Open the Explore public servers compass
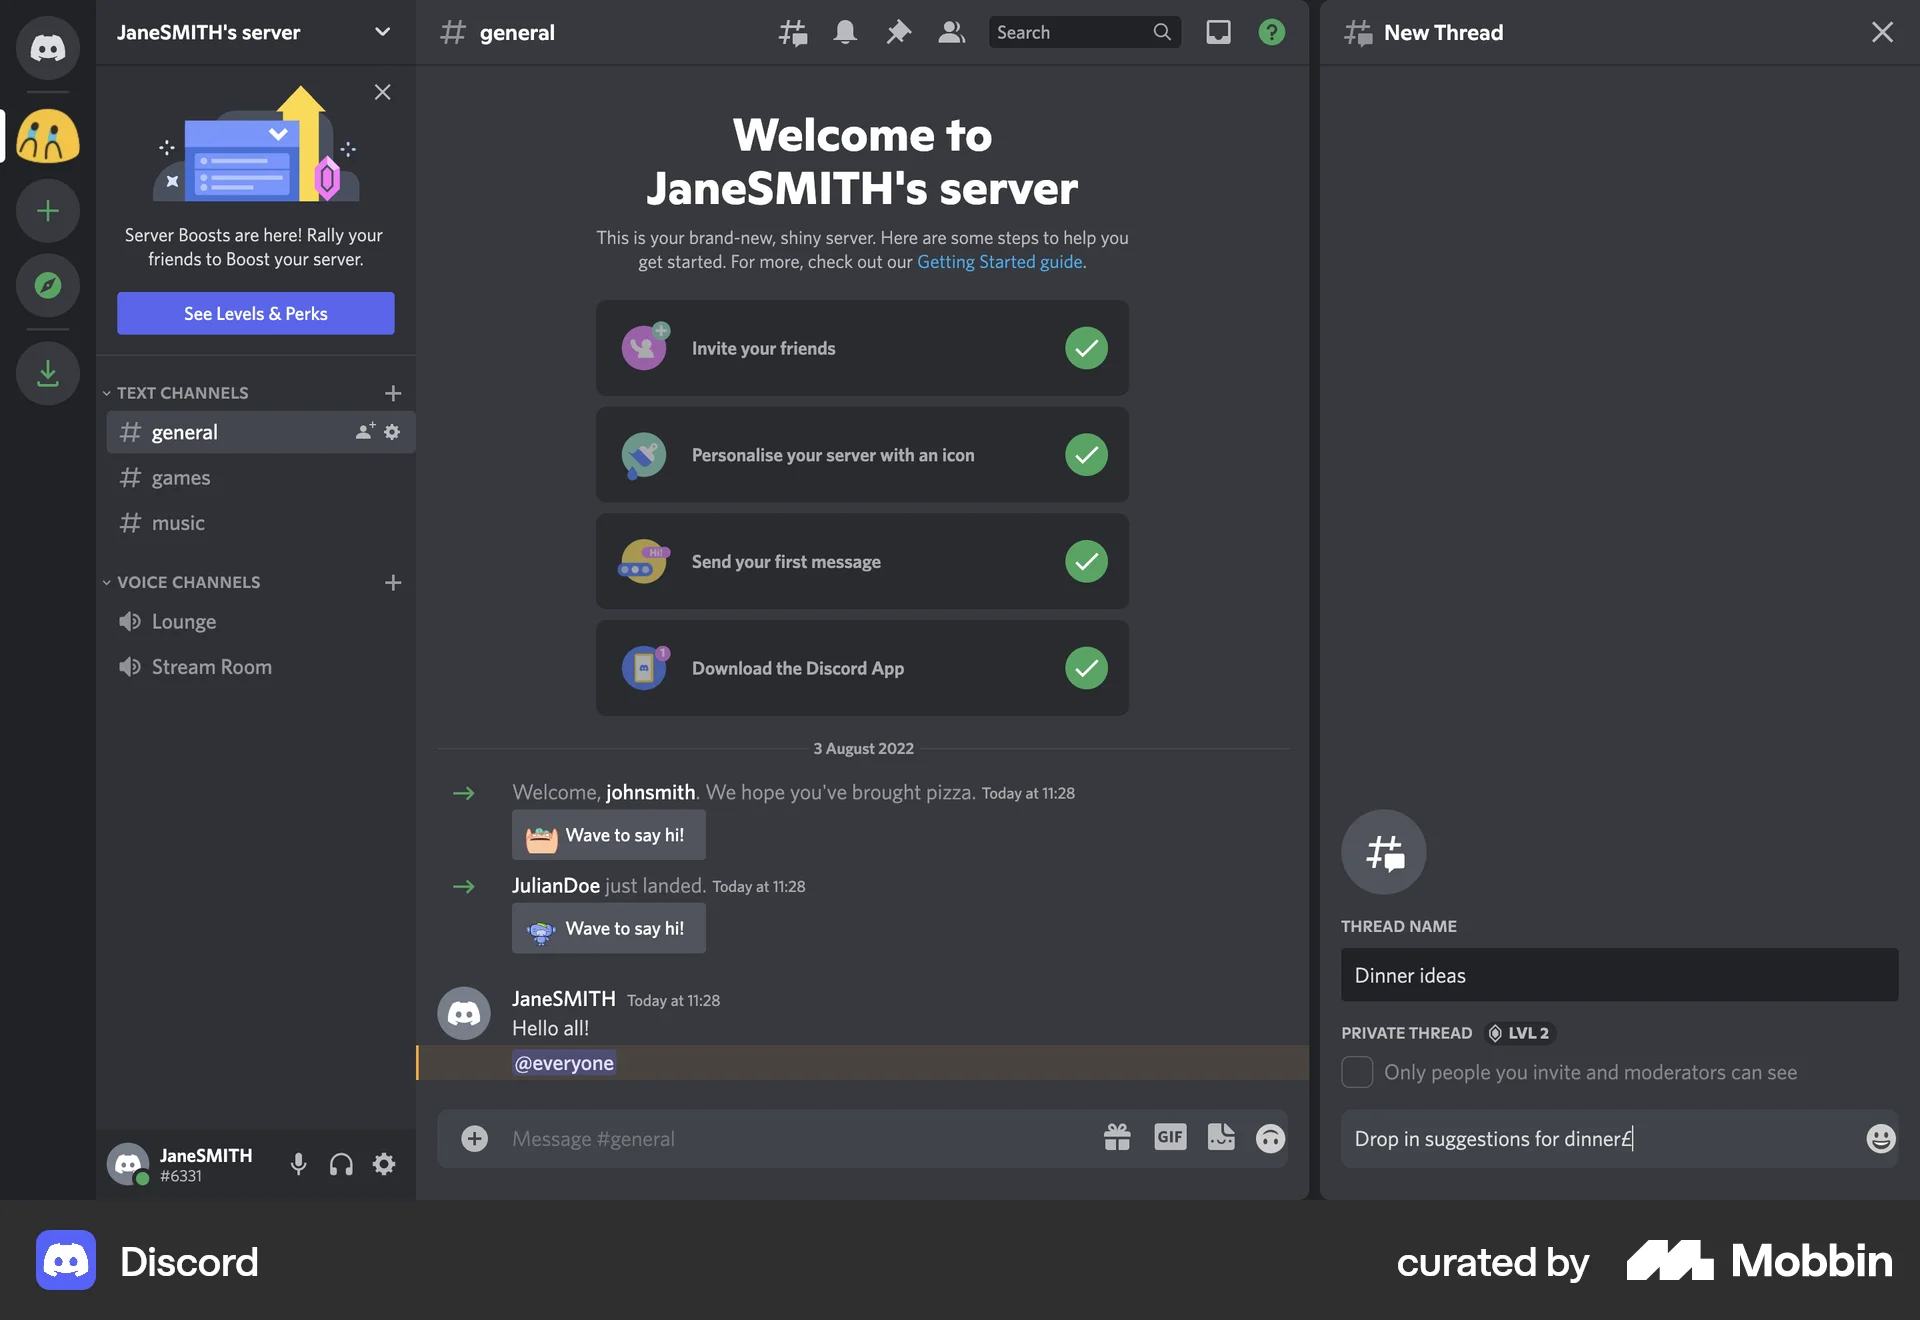Viewport: 1920px width, 1320px height. coord(47,286)
